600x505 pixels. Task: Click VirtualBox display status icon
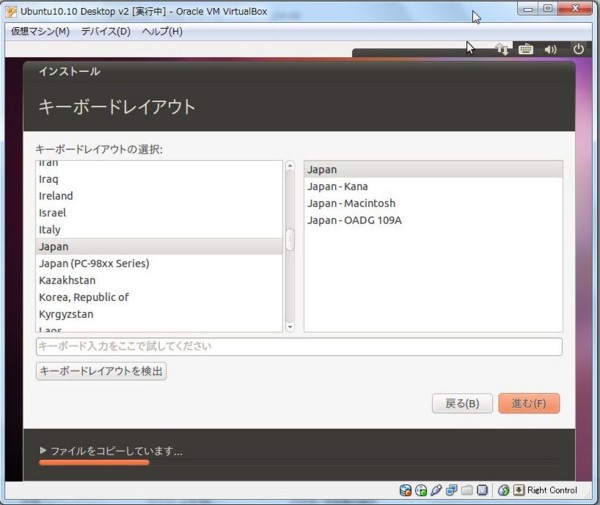coord(483,490)
